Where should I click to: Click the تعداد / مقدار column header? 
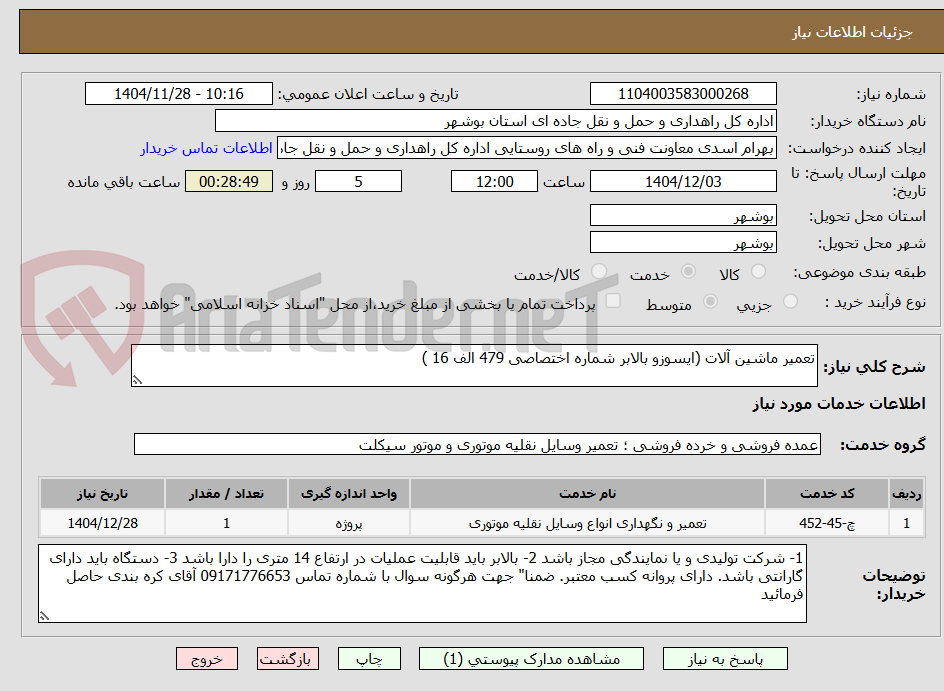click(x=226, y=494)
